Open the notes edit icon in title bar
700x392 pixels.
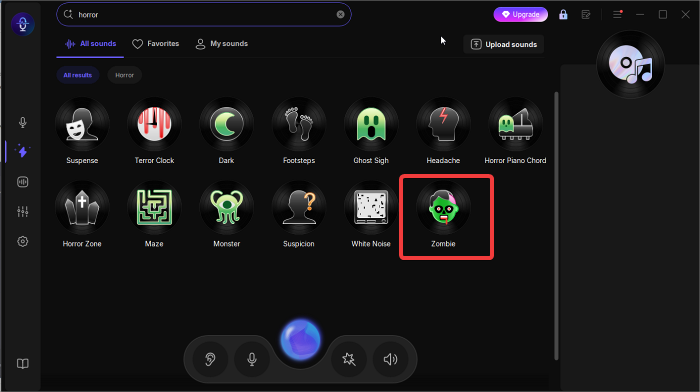coord(586,15)
